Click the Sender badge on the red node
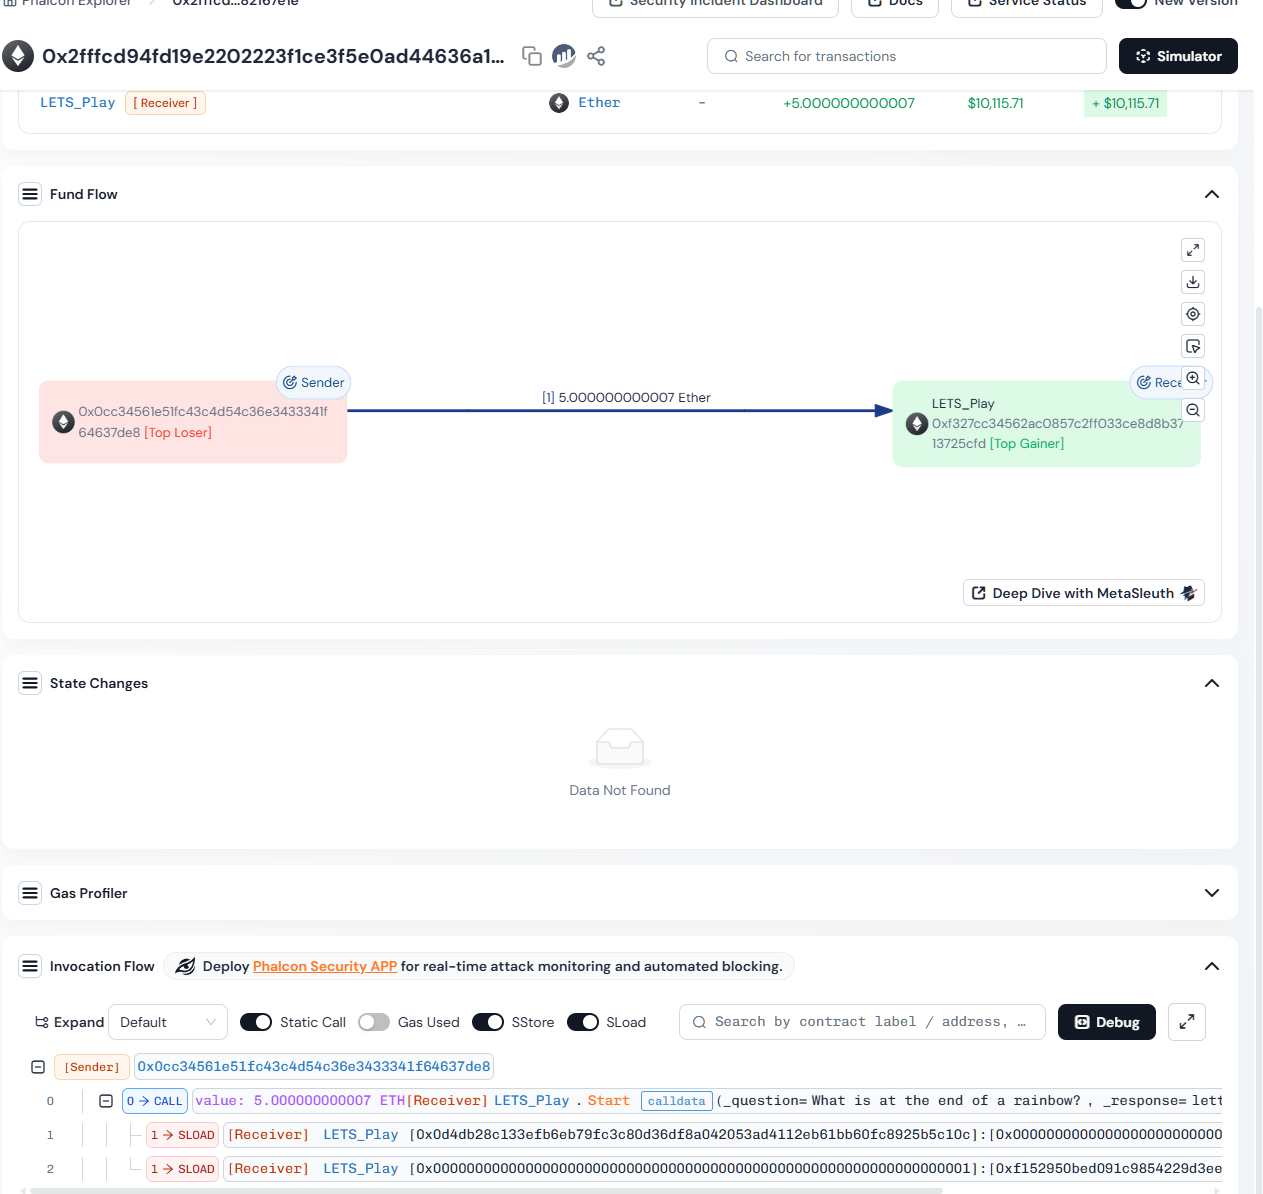This screenshot has height=1194, width=1263. [313, 382]
